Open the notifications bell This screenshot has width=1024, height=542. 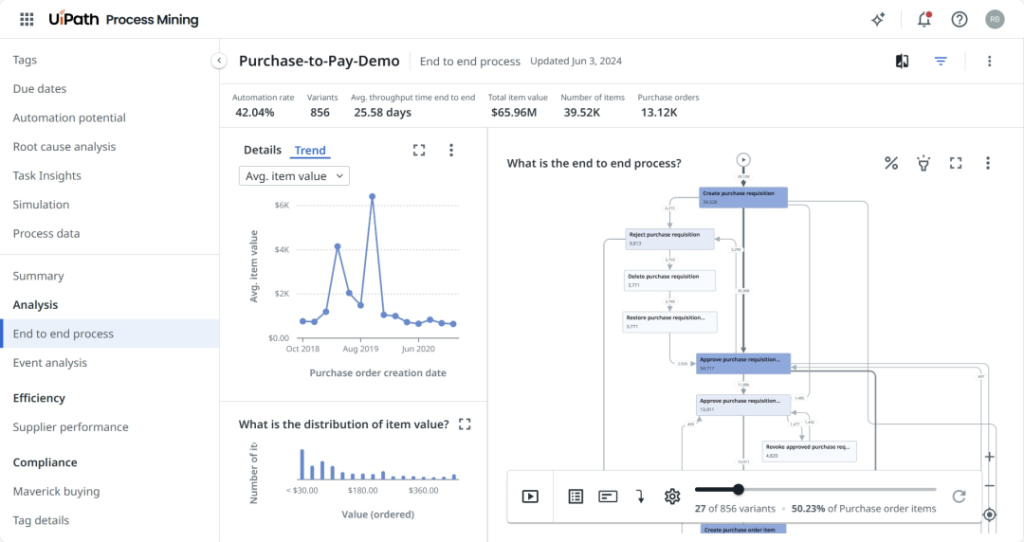click(923, 19)
